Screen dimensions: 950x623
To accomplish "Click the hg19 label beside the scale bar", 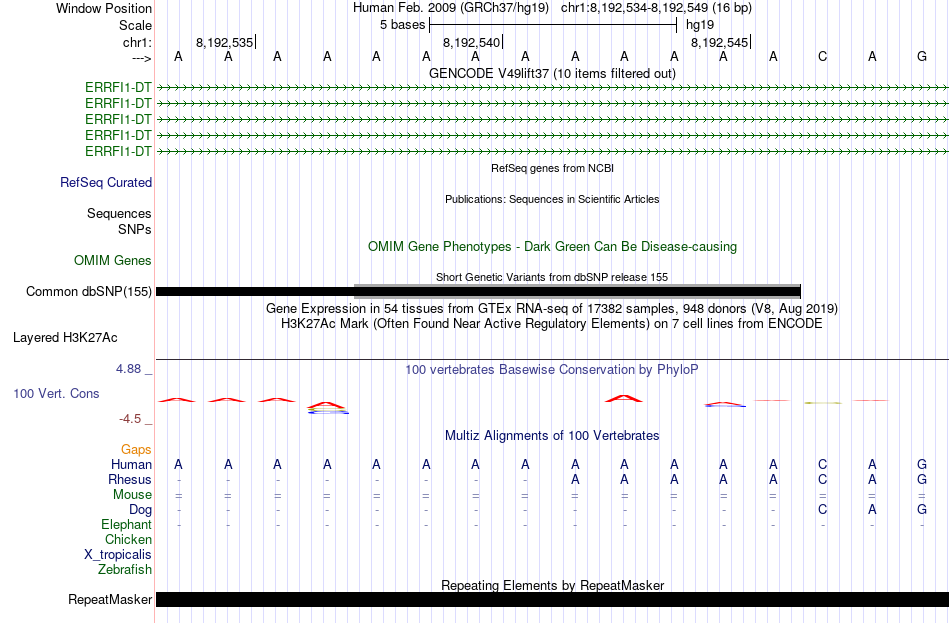I will point(700,25).
